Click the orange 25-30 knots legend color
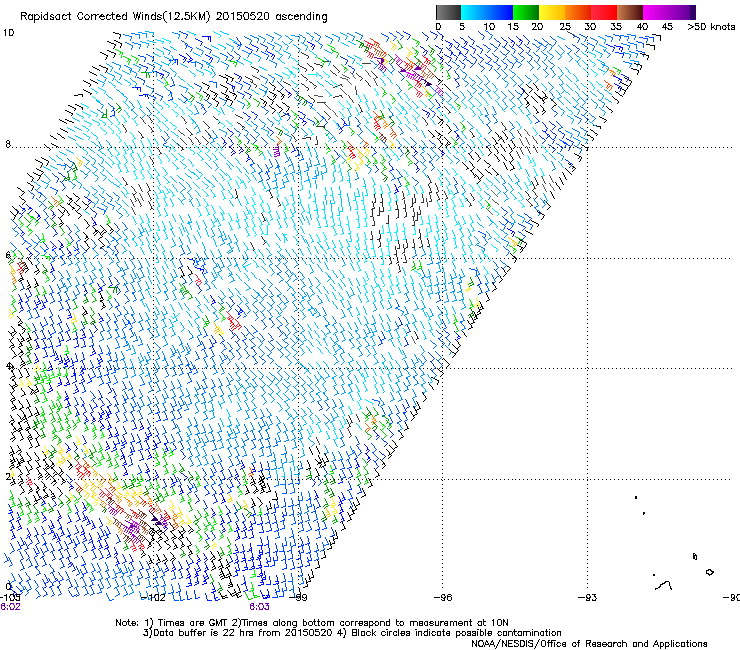The width and height of the screenshot is (740, 650). click(578, 12)
